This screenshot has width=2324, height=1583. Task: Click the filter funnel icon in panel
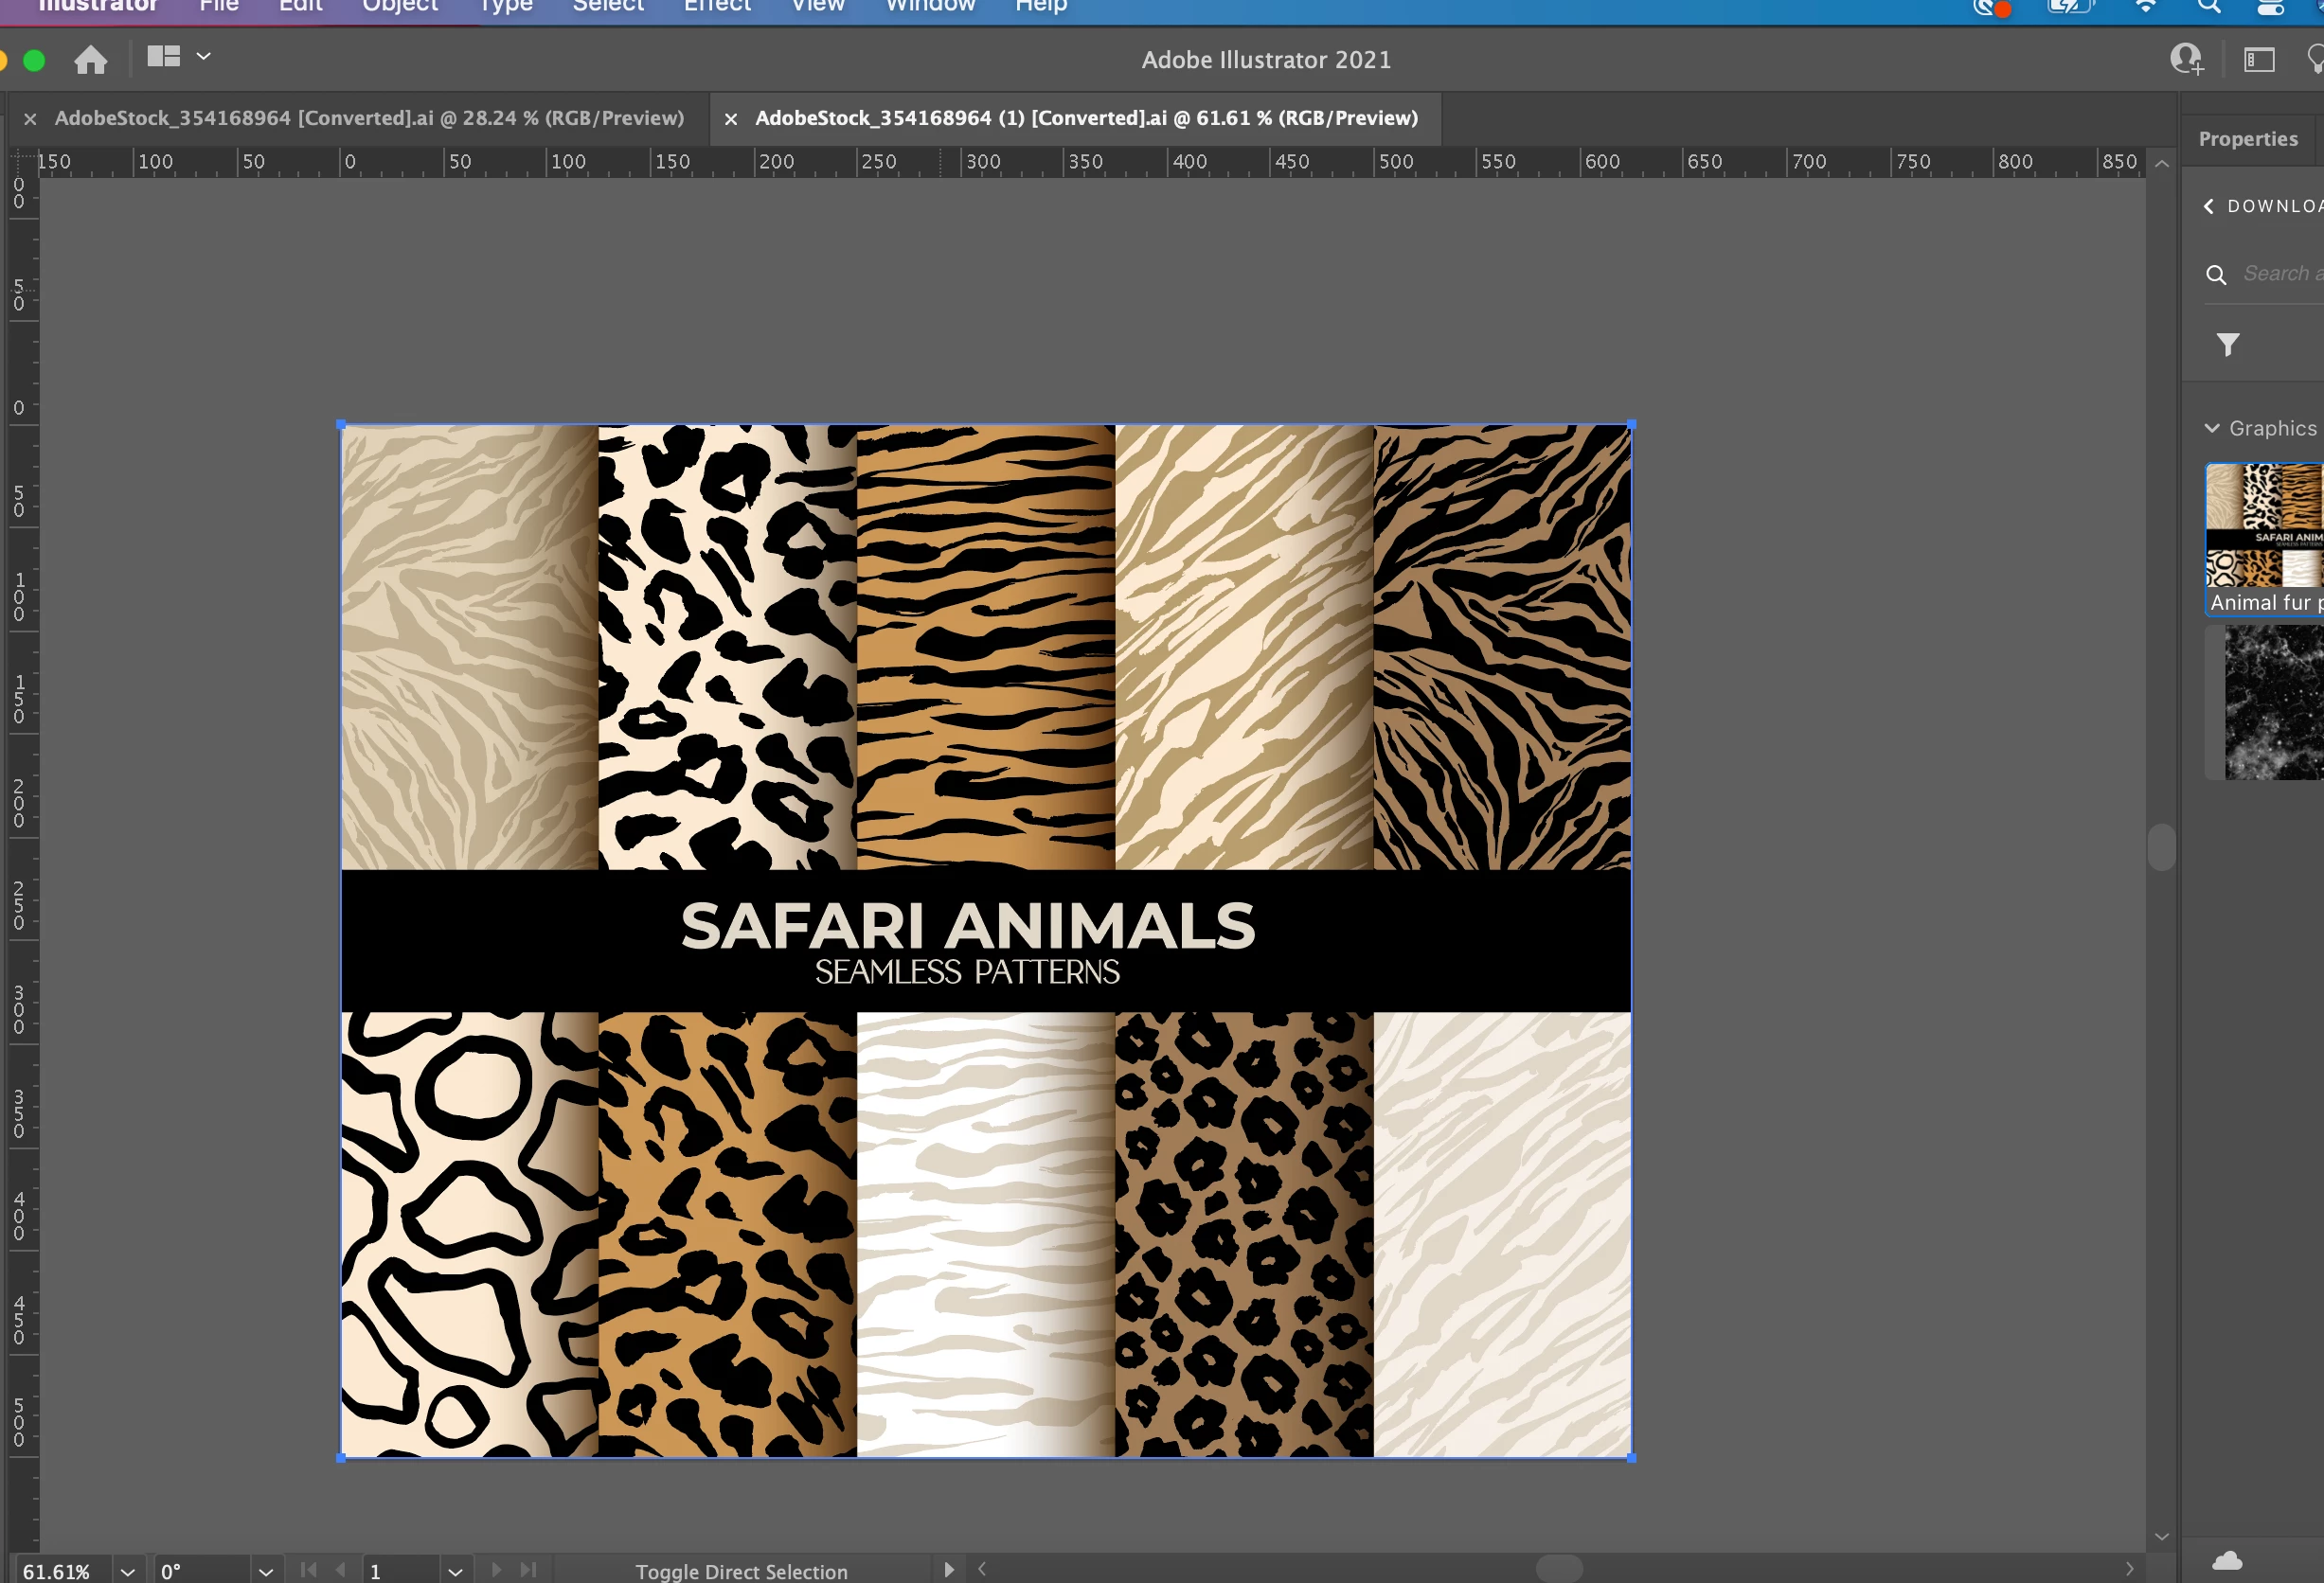point(2228,345)
